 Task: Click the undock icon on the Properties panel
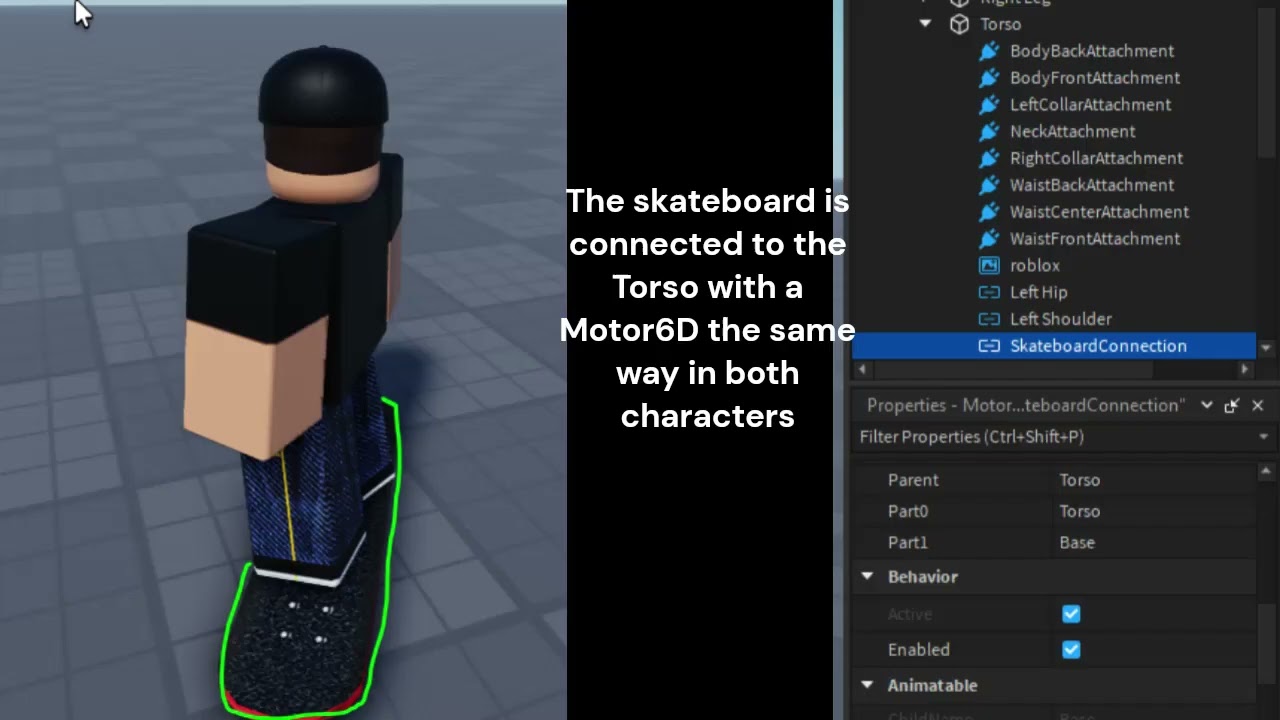(1232, 405)
